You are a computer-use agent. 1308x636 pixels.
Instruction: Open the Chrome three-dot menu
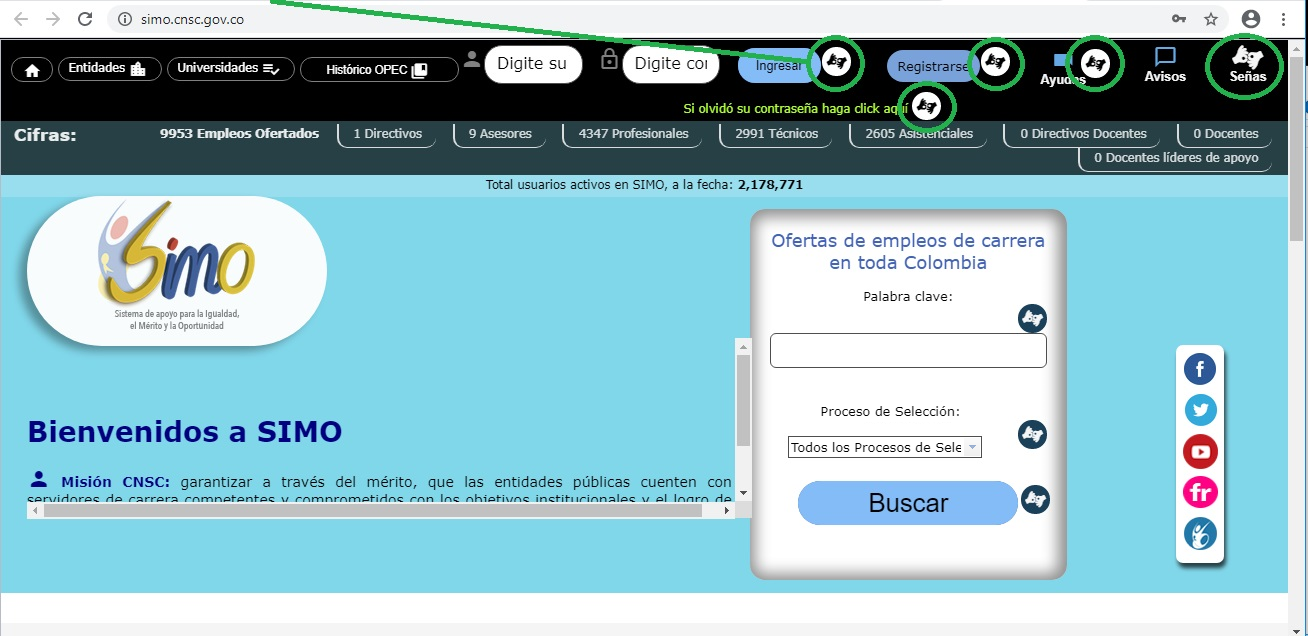click(x=1283, y=19)
